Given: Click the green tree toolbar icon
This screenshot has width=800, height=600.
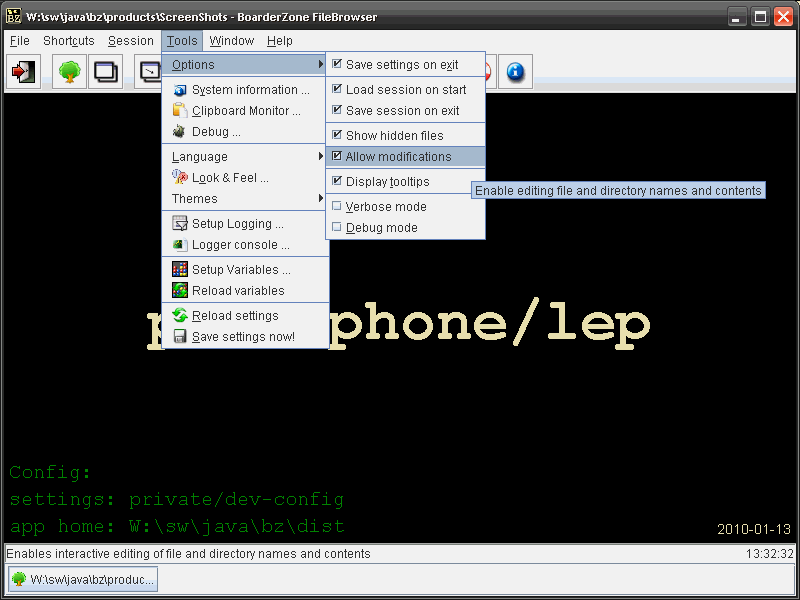Looking at the screenshot, I should click(x=69, y=72).
